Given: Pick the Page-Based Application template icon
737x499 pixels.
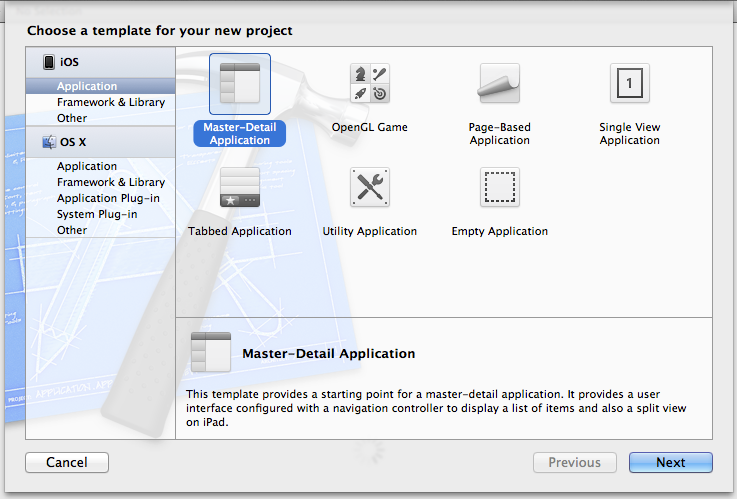Looking at the screenshot, I should (x=500, y=83).
